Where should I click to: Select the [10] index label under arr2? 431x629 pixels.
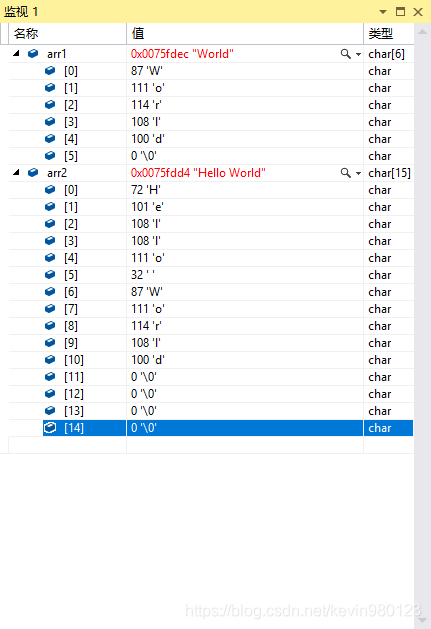point(74,360)
